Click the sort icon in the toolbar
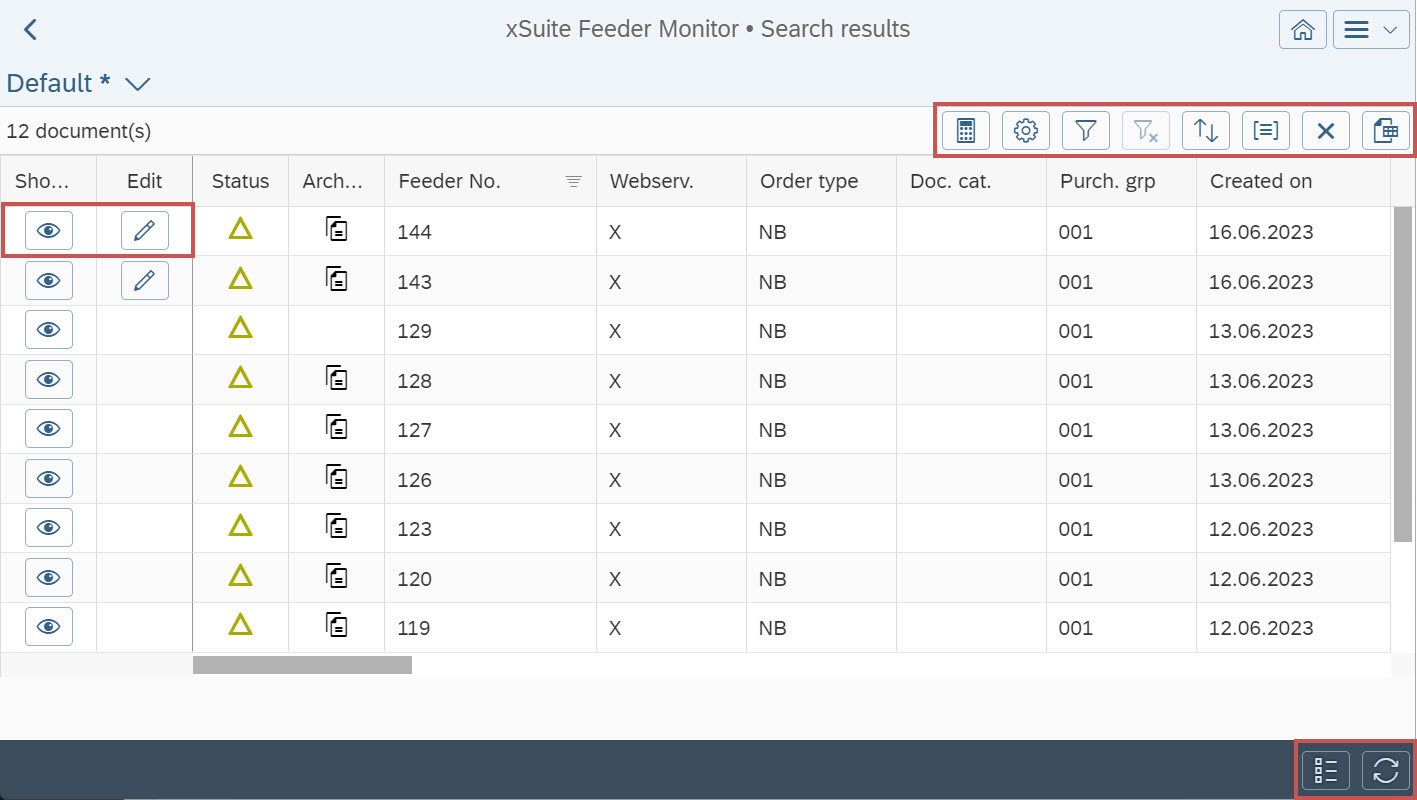 1205,130
